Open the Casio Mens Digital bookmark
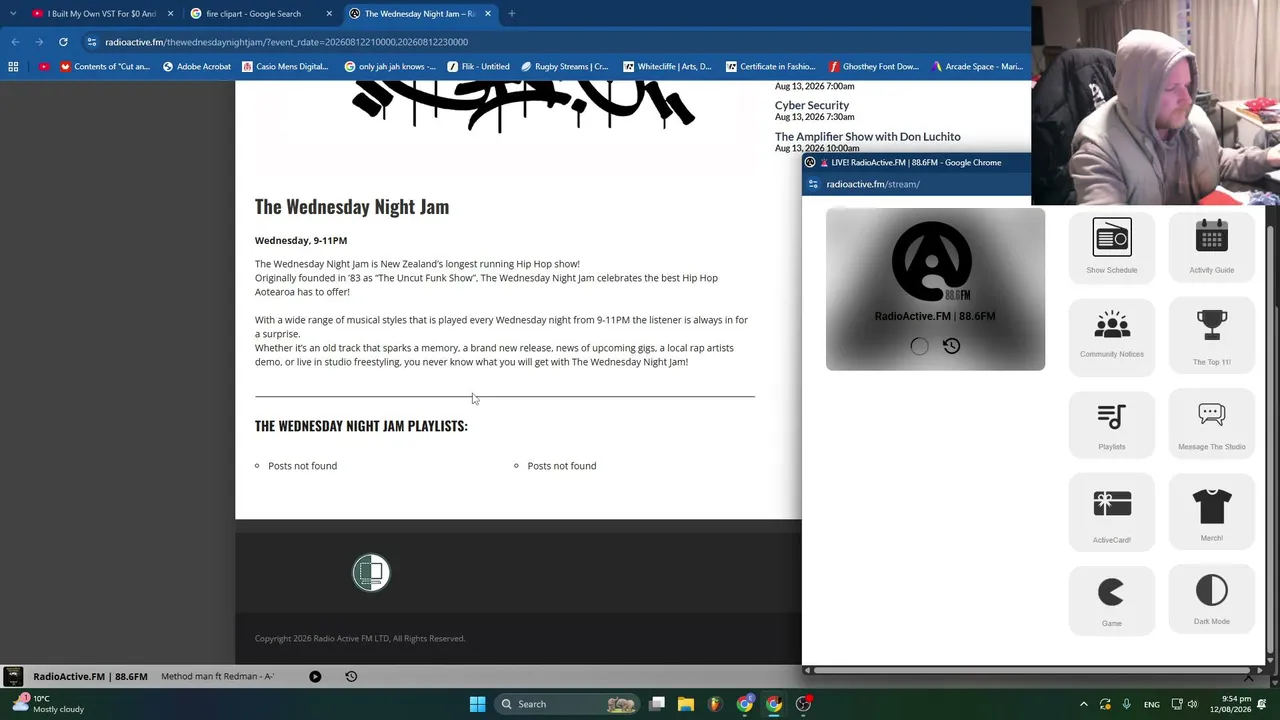The width and height of the screenshot is (1280, 720). [x=285, y=67]
